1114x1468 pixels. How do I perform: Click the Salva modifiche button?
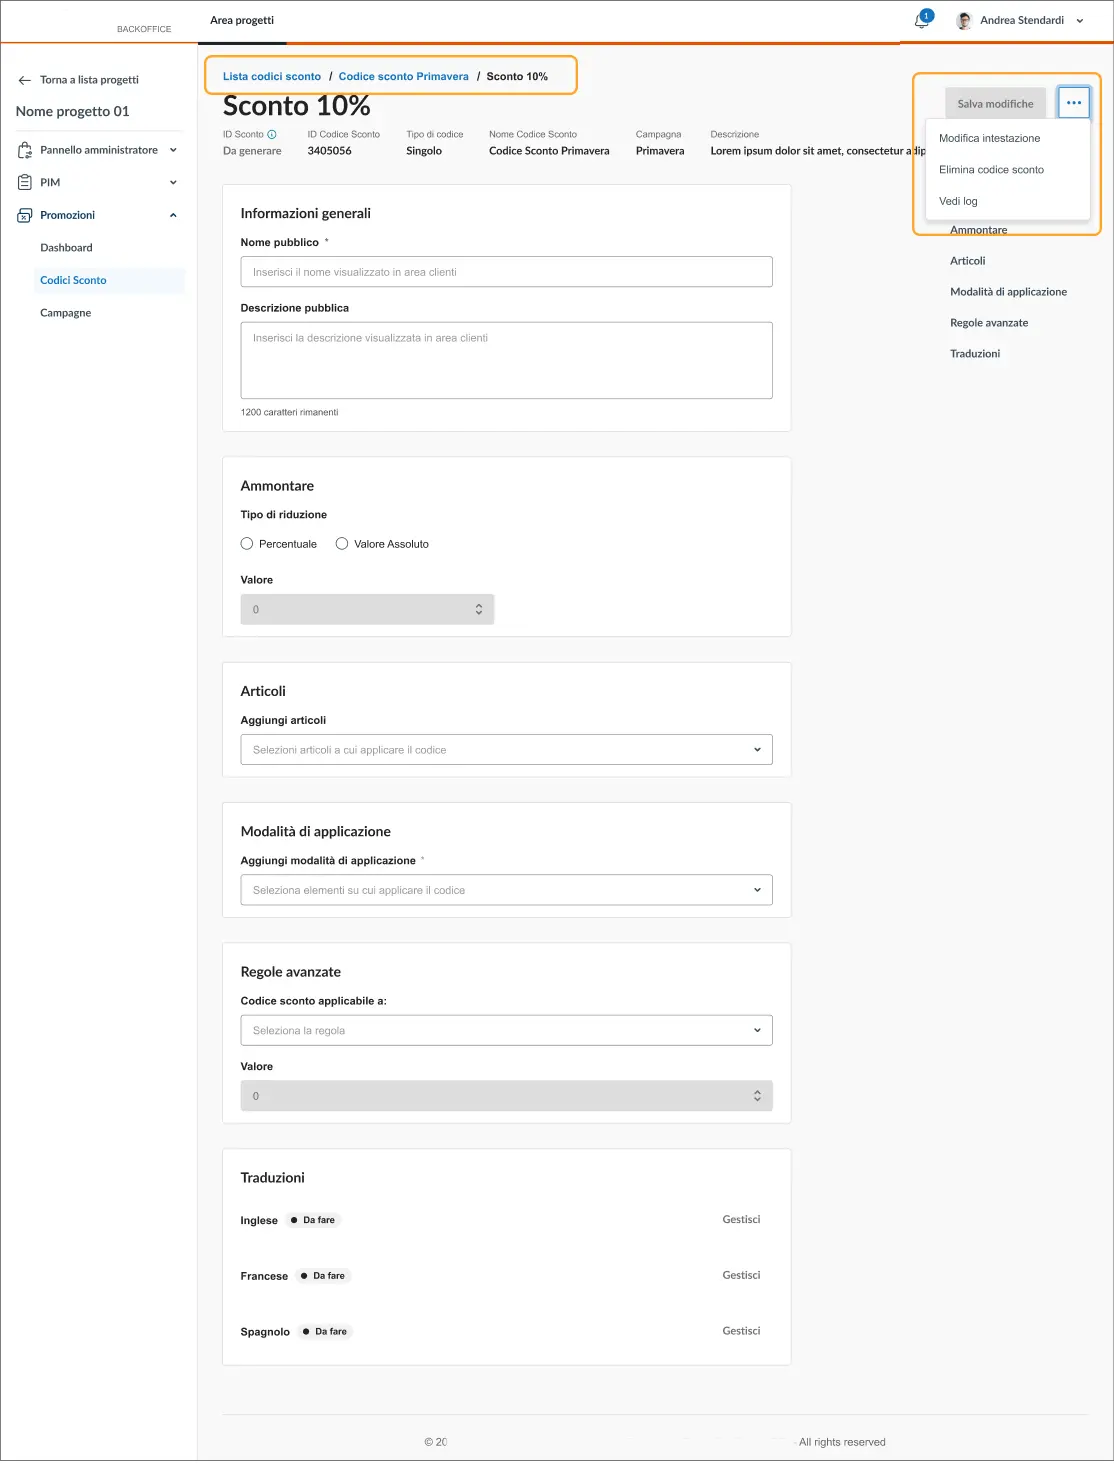click(x=995, y=104)
